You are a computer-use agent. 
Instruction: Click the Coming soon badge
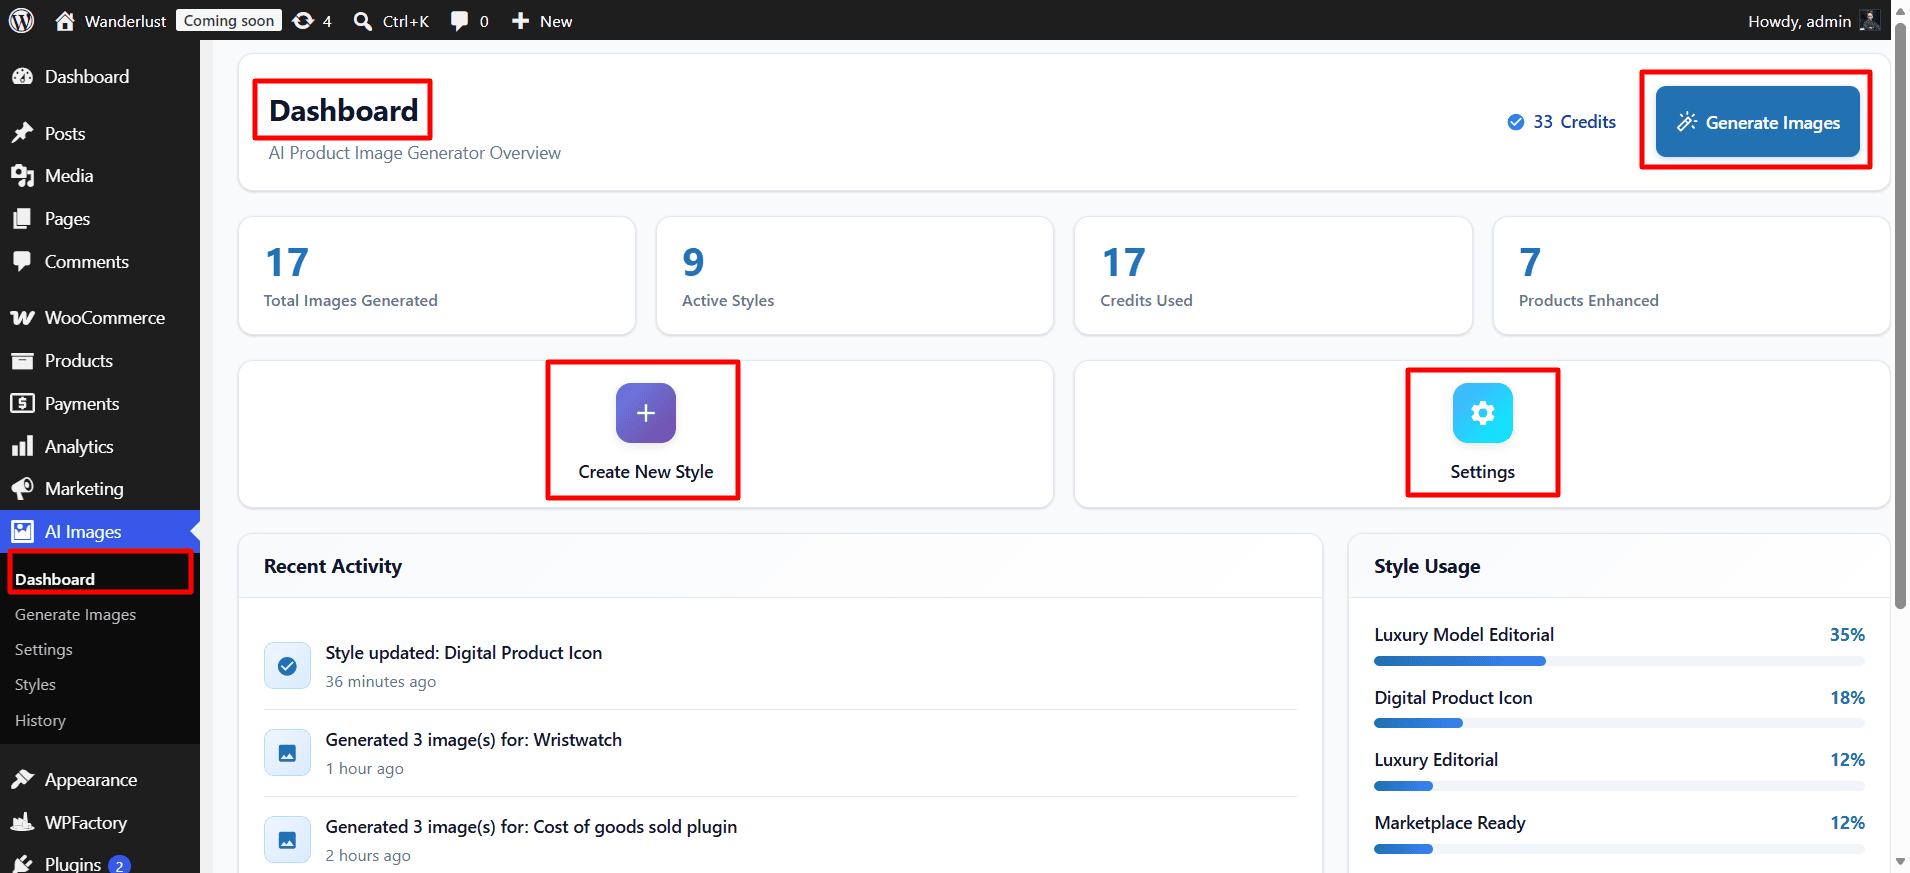[229, 21]
